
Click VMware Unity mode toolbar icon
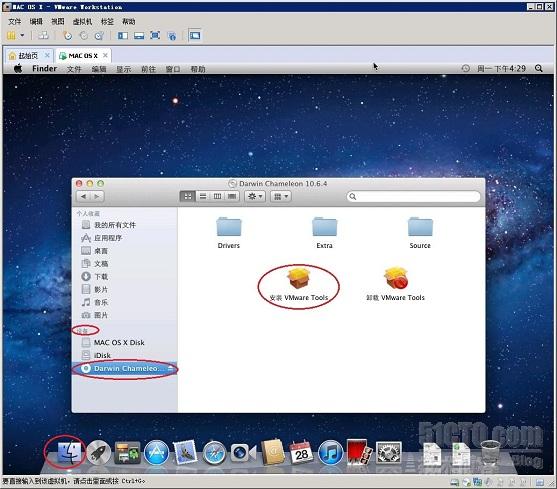click(x=172, y=36)
